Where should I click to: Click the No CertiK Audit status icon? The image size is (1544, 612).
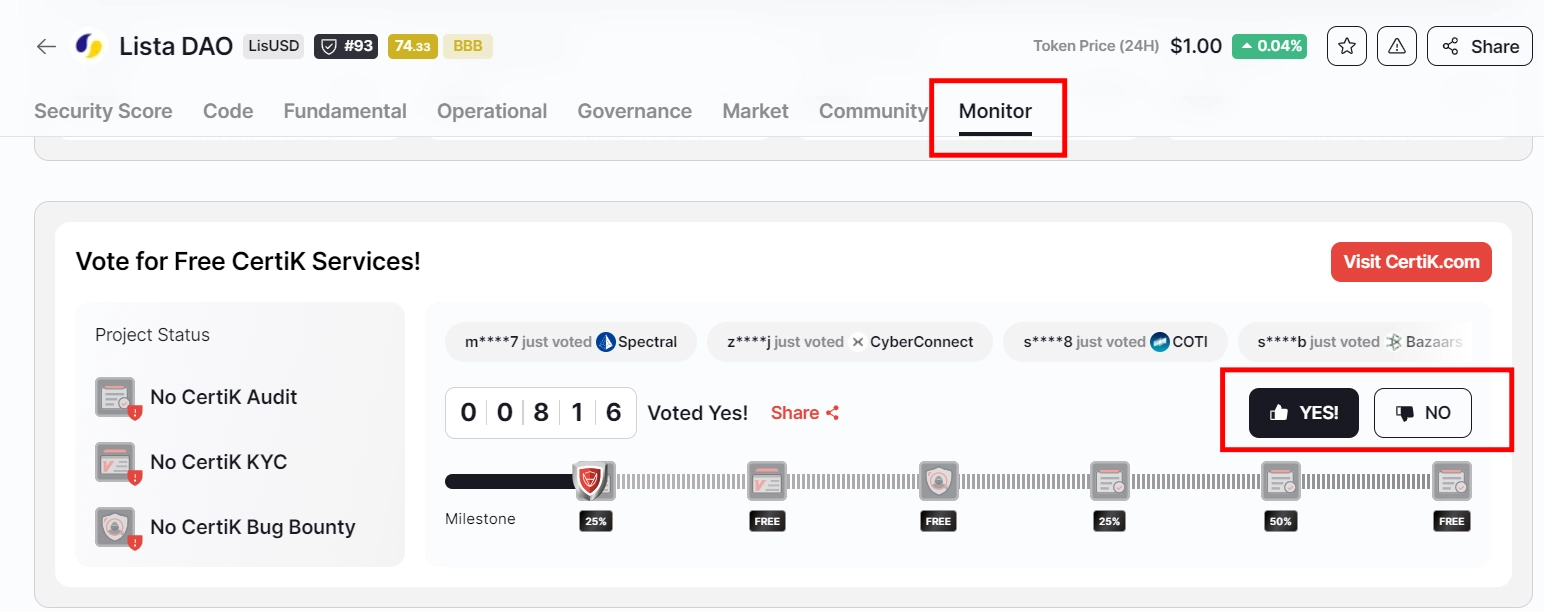coord(116,398)
